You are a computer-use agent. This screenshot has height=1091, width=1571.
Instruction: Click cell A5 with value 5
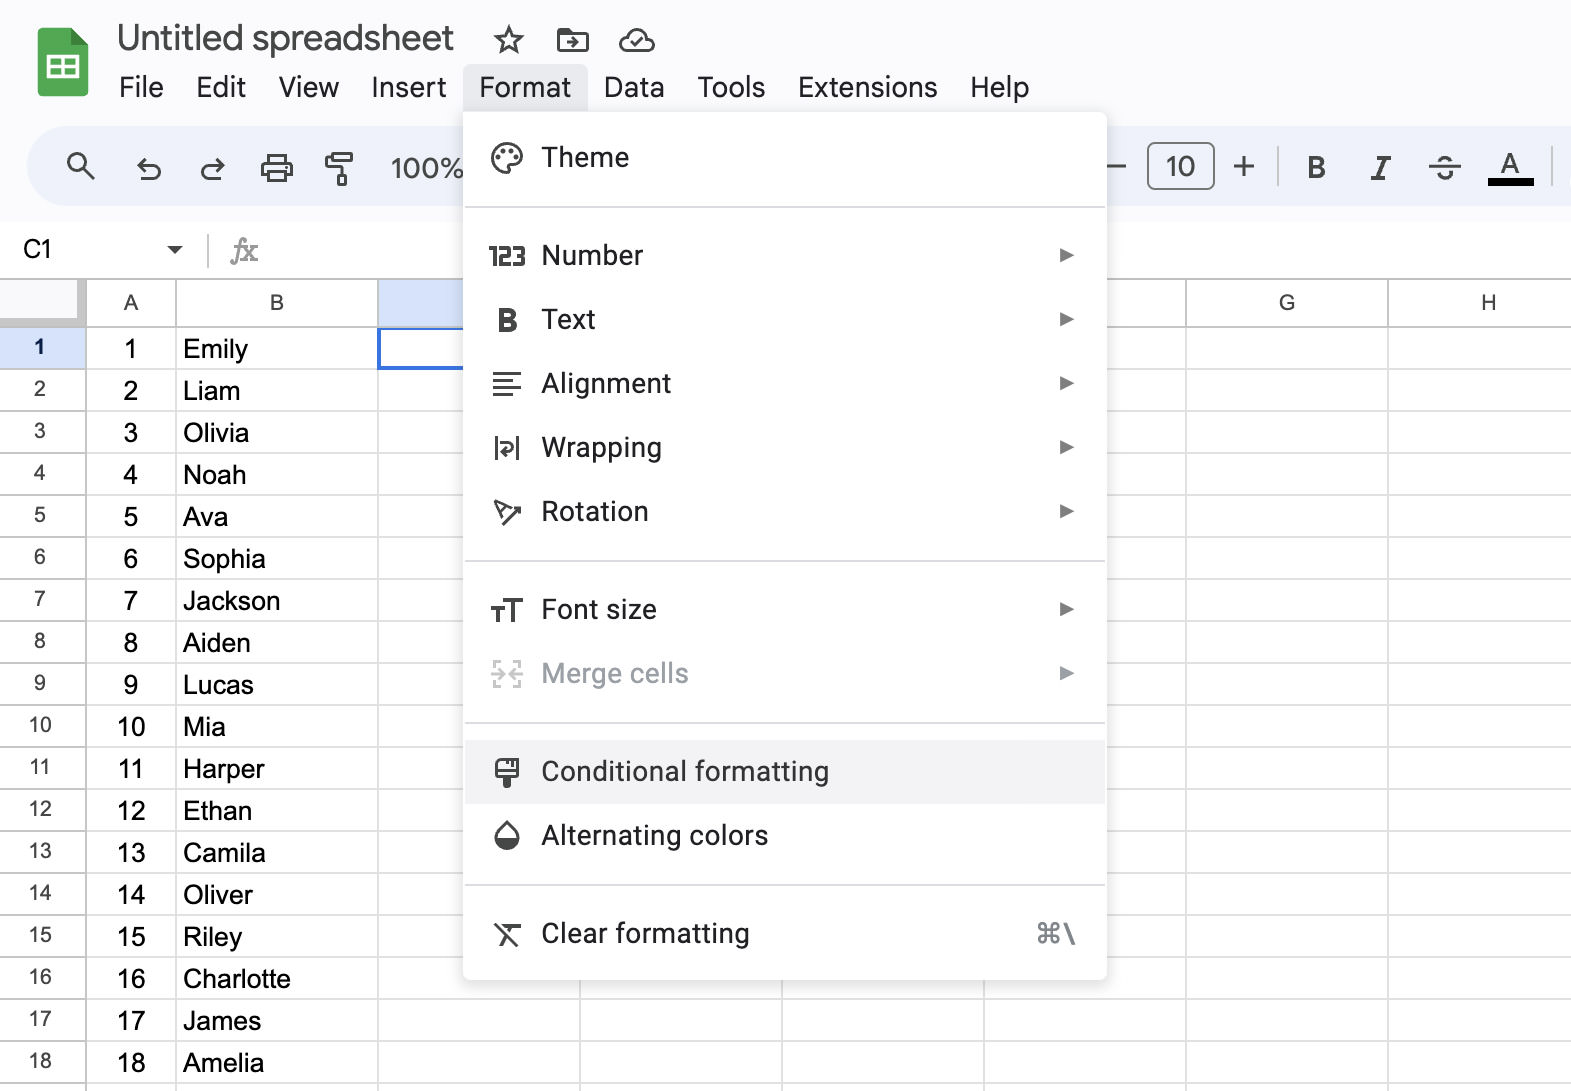click(x=131, y=516)
